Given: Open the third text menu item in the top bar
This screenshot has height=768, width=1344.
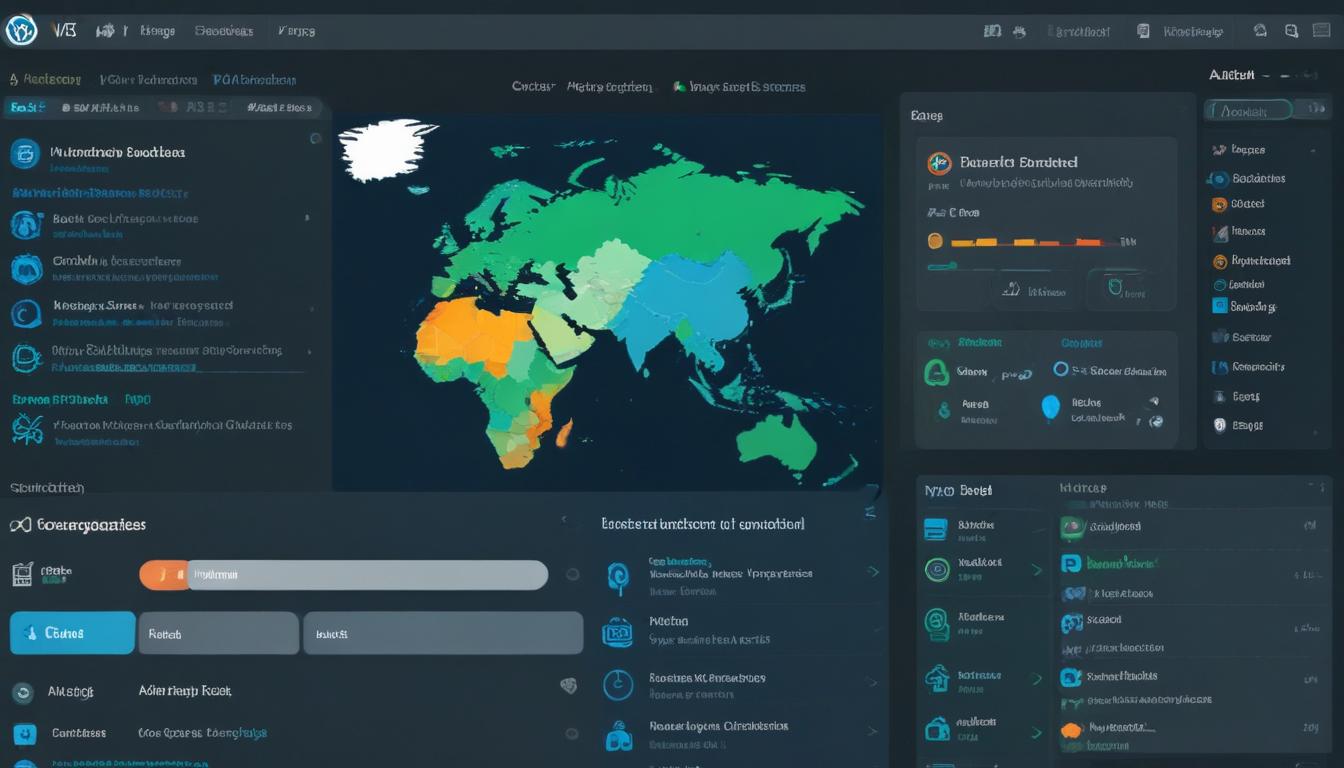Looking at the screenshot, I should click(x=296, y=31).
